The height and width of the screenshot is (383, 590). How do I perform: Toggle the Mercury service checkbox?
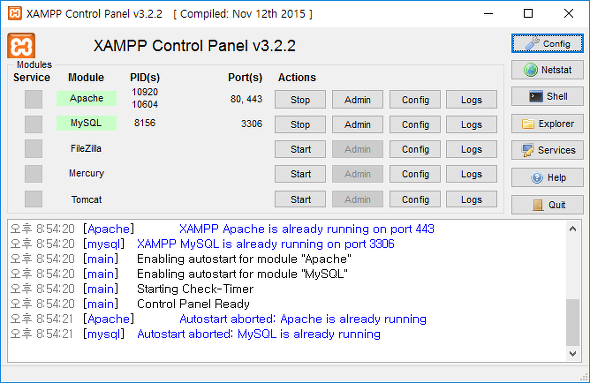(x=33, y=174)
